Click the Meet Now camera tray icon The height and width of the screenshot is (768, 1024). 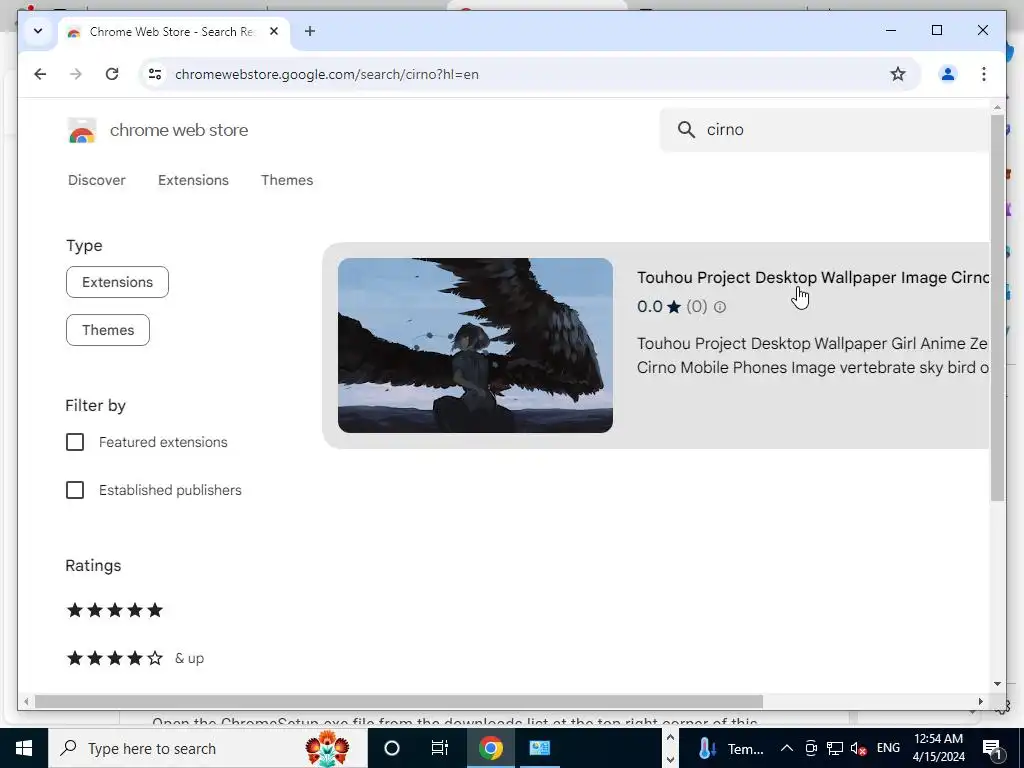tap(810, 748)
